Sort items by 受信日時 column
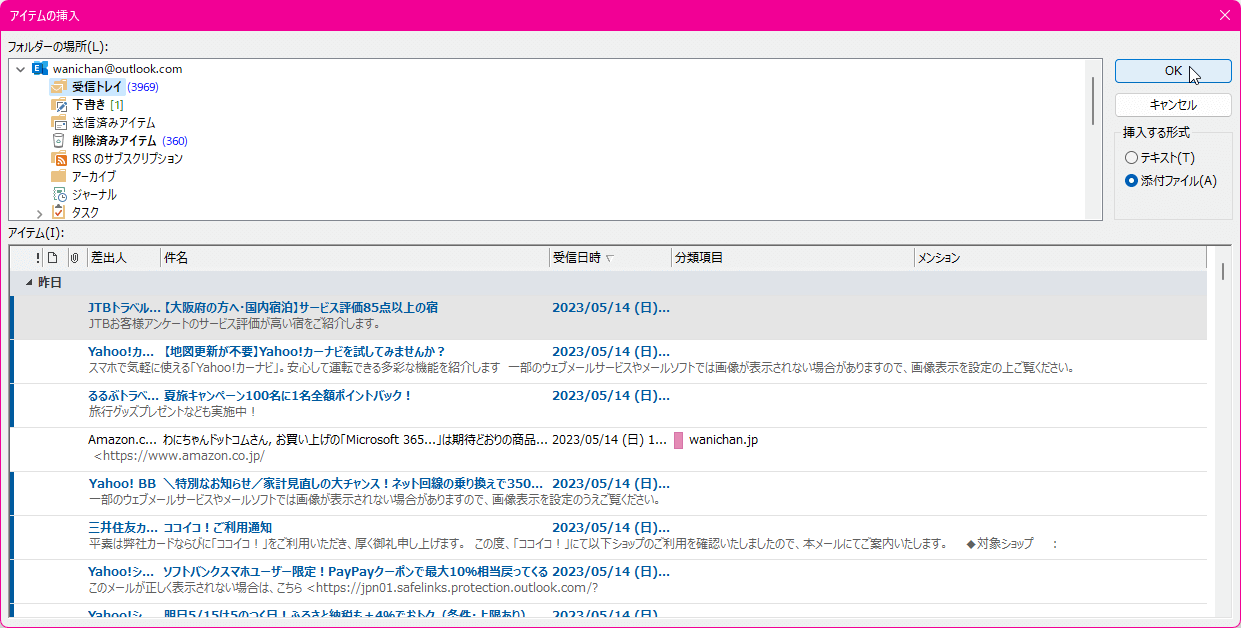 coord(610,258)
